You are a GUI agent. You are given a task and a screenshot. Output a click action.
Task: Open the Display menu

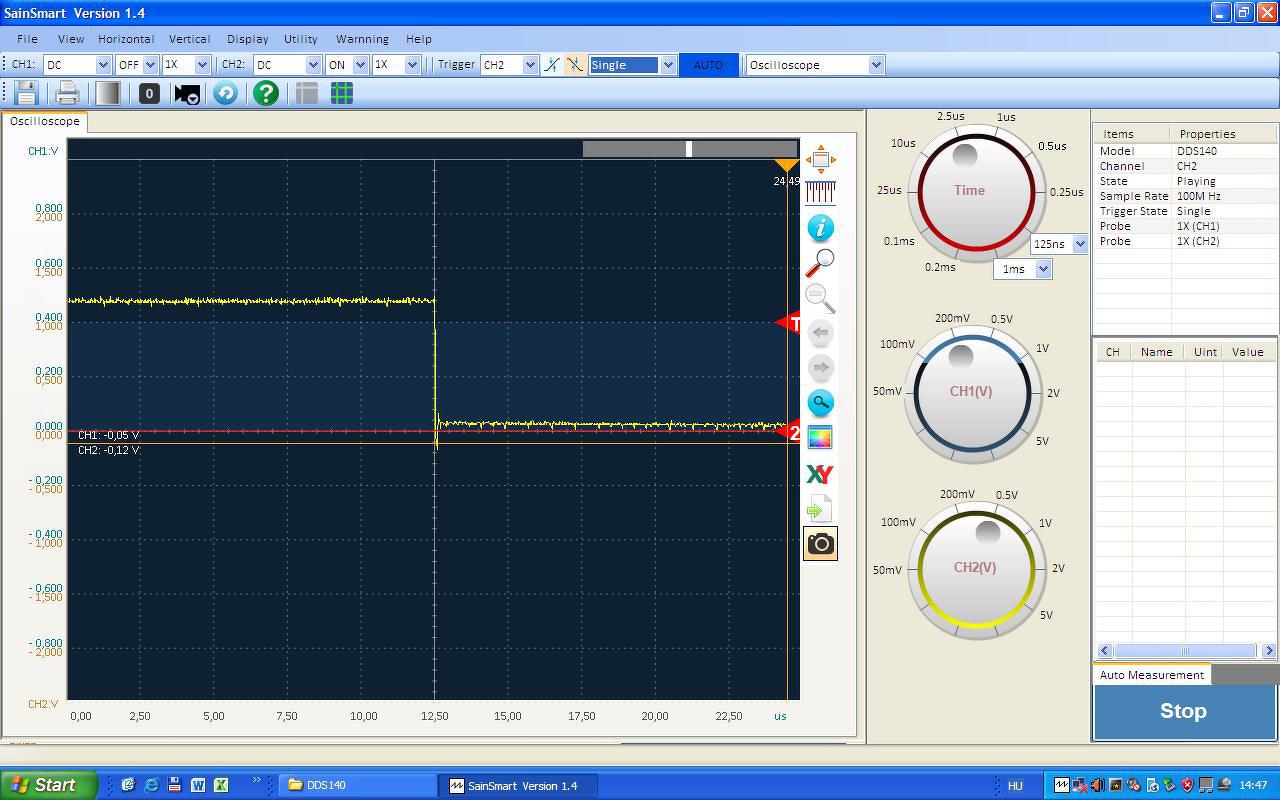point(247,39)
